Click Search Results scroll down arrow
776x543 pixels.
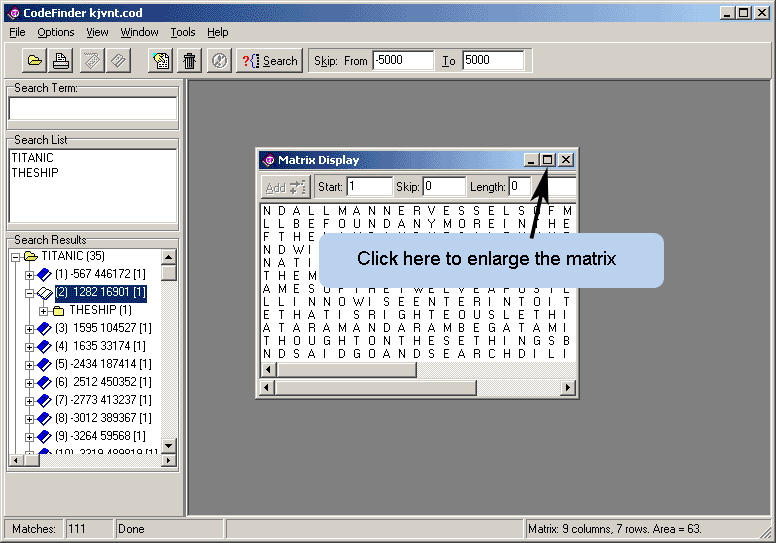click(x=169, y=445)
